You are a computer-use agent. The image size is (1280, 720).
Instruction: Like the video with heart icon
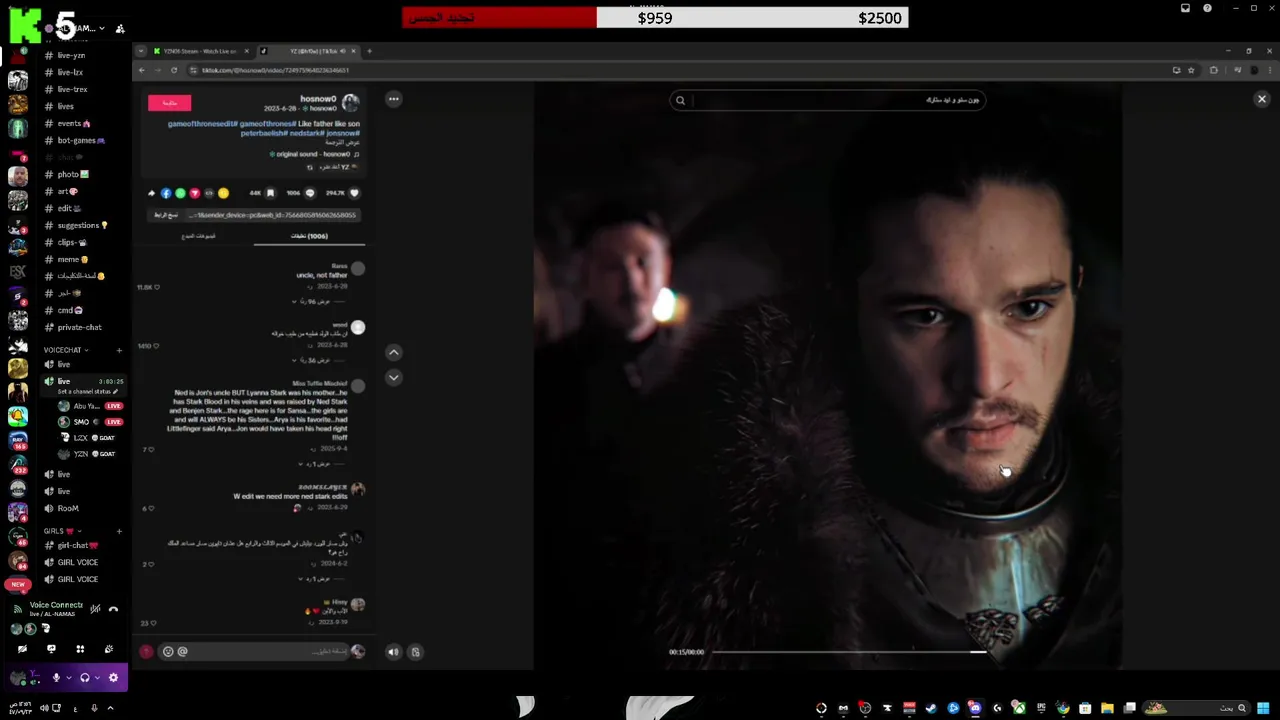tap(354, 193)
